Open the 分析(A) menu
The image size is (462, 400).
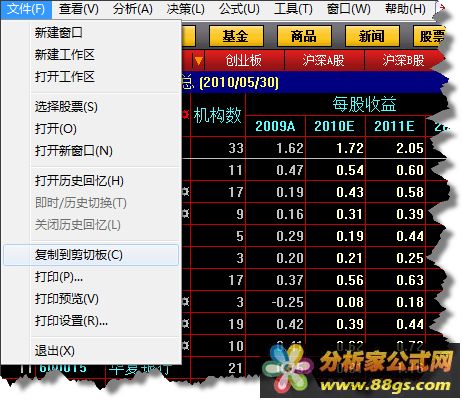point(132,9)
